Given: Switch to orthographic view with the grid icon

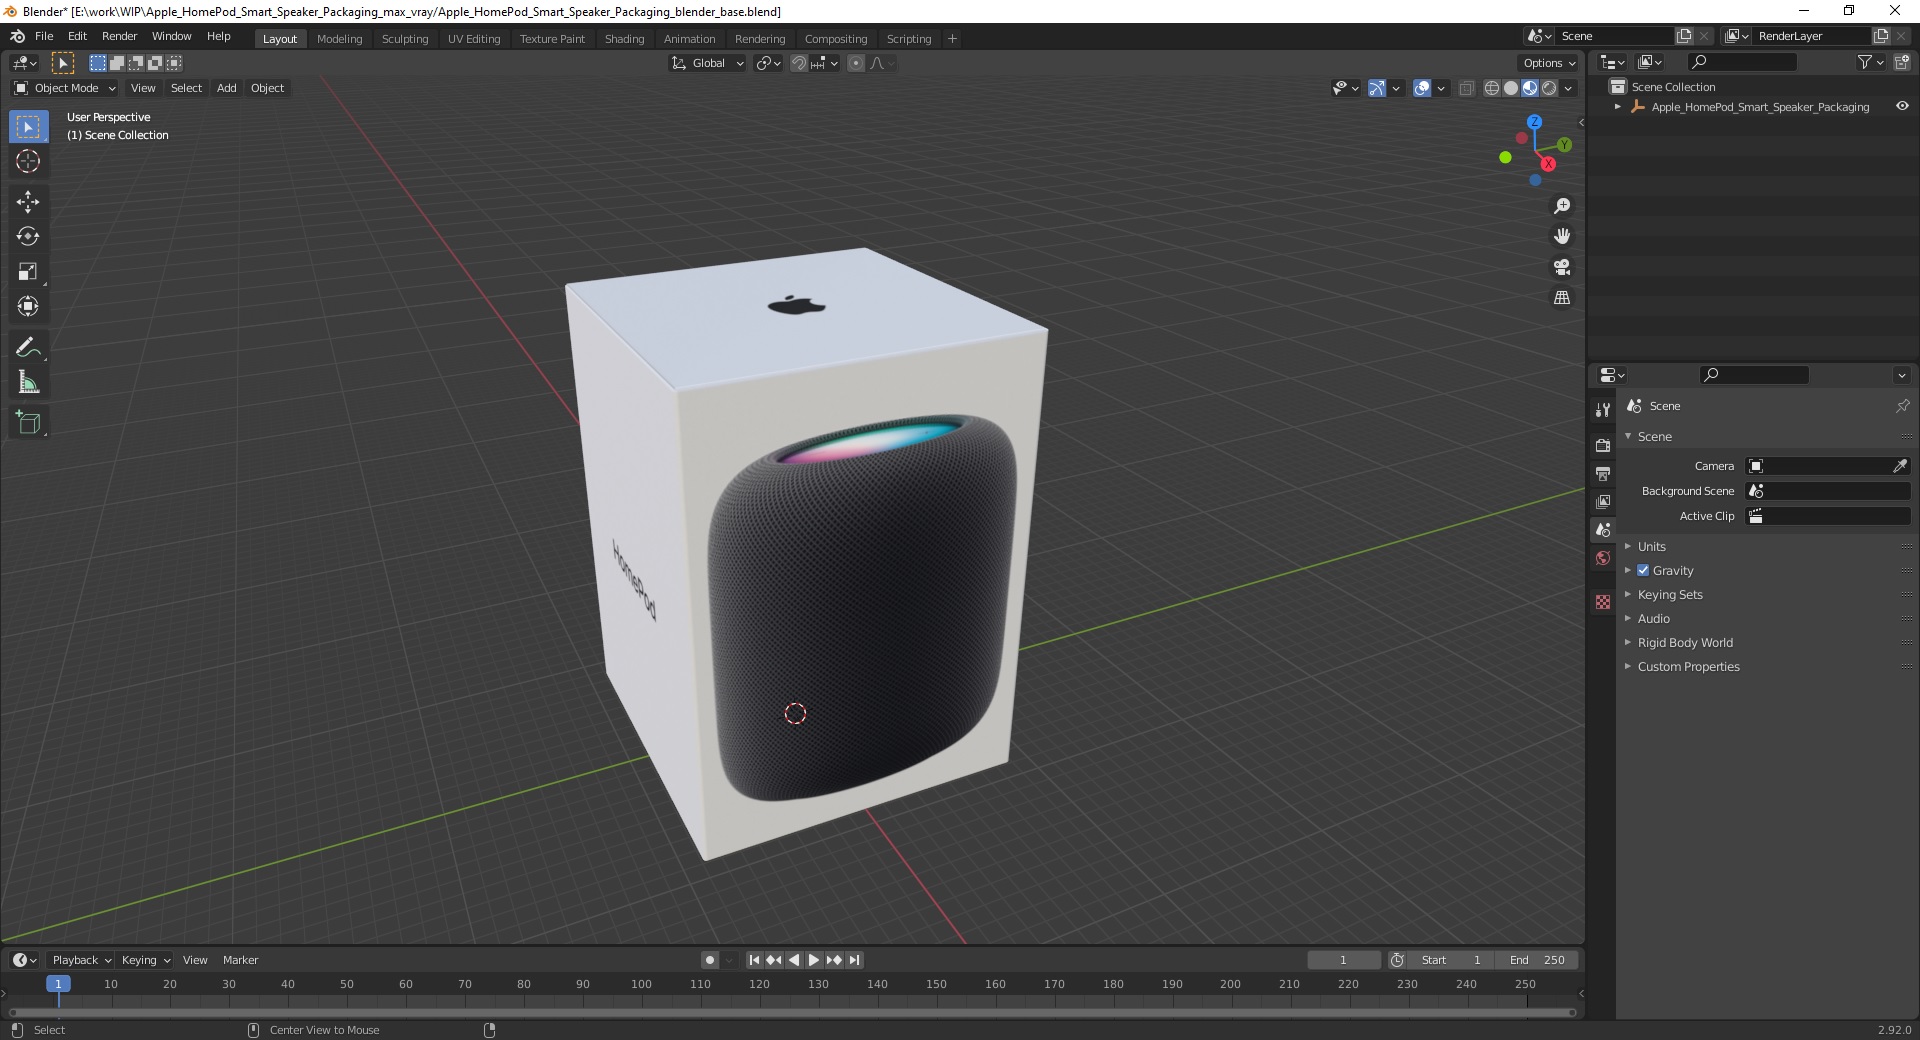Looking at the screenshot, I should pos(1562,298).
